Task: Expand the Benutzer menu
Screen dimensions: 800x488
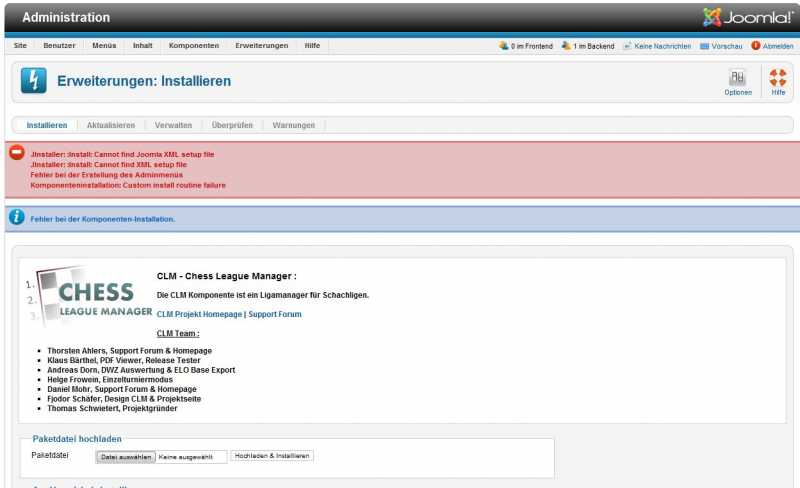Action: (x=59, y=46)
